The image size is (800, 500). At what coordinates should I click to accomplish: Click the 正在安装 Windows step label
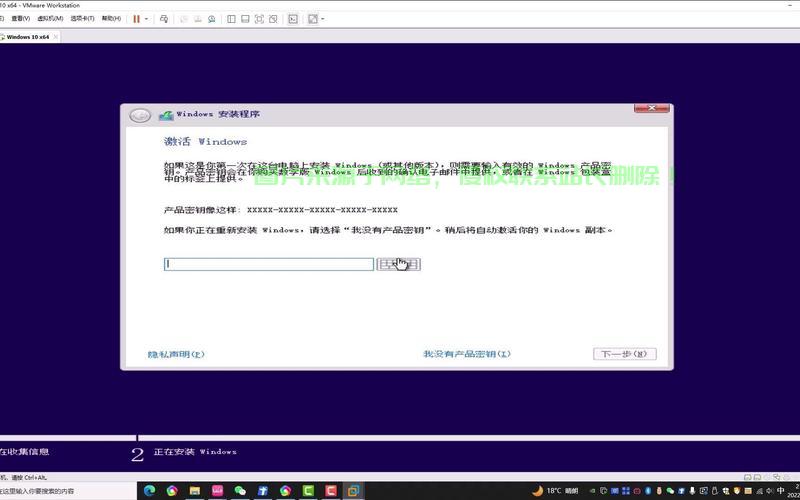[x=195, y=452]
